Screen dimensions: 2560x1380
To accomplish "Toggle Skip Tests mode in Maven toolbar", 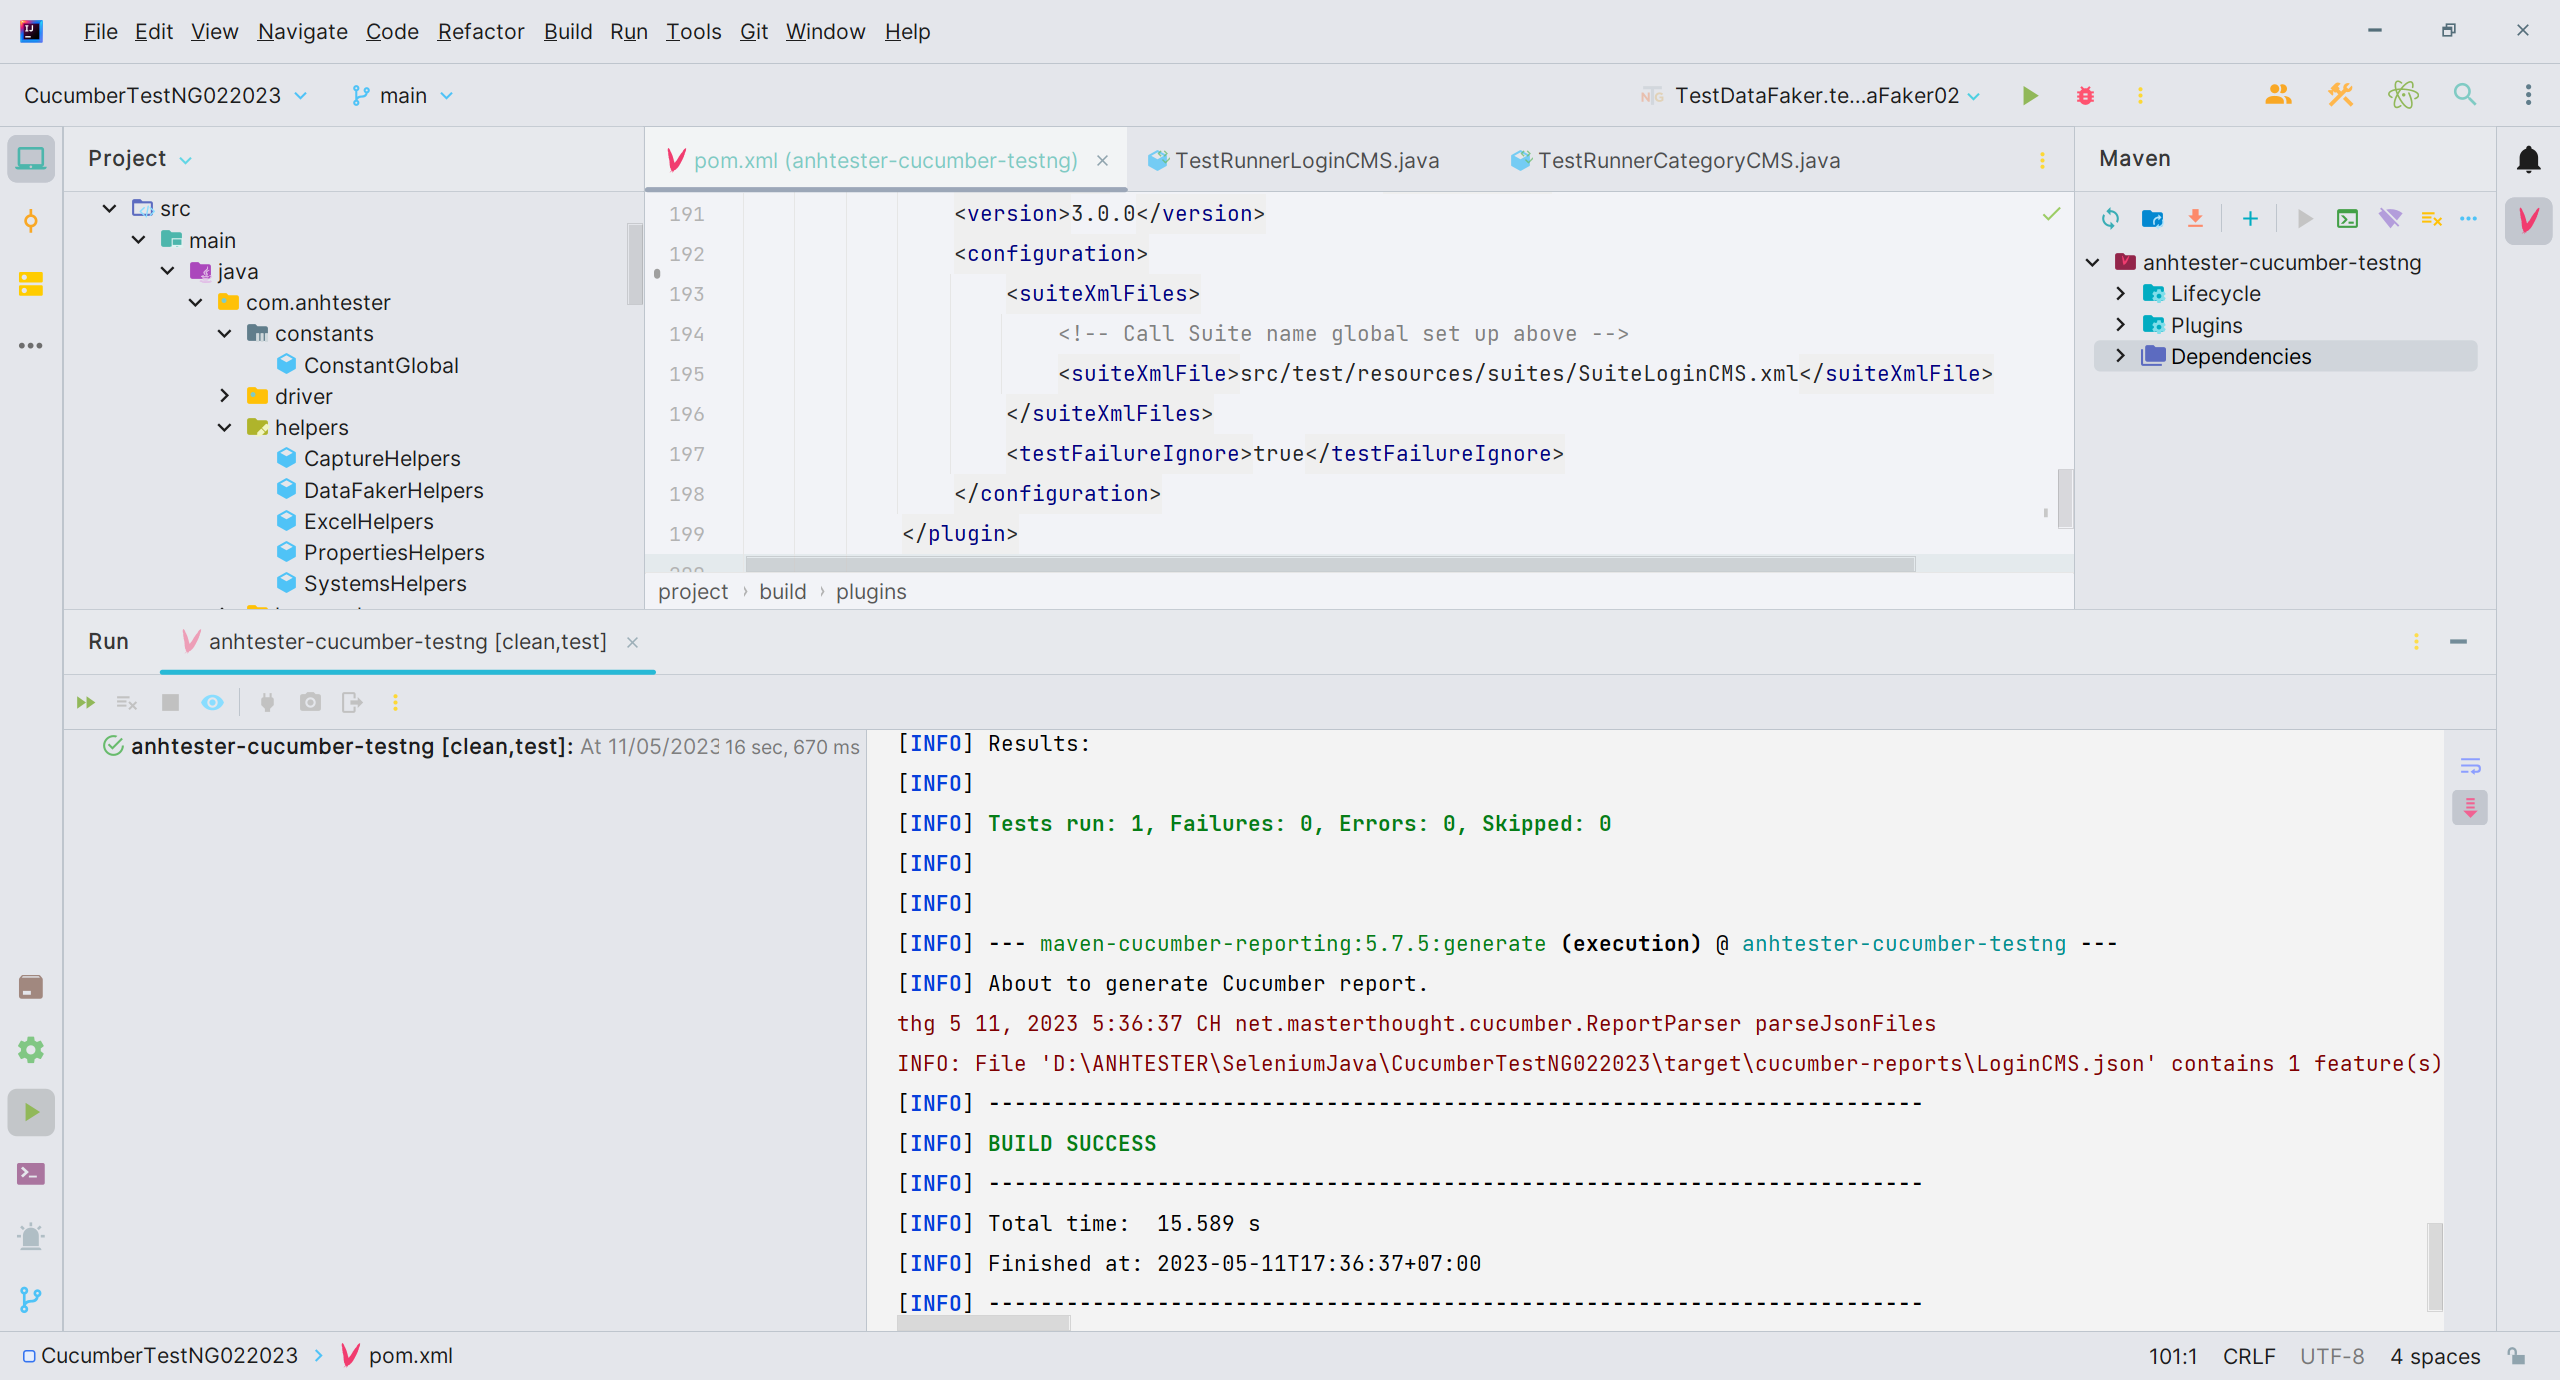I will point(2390,218).
